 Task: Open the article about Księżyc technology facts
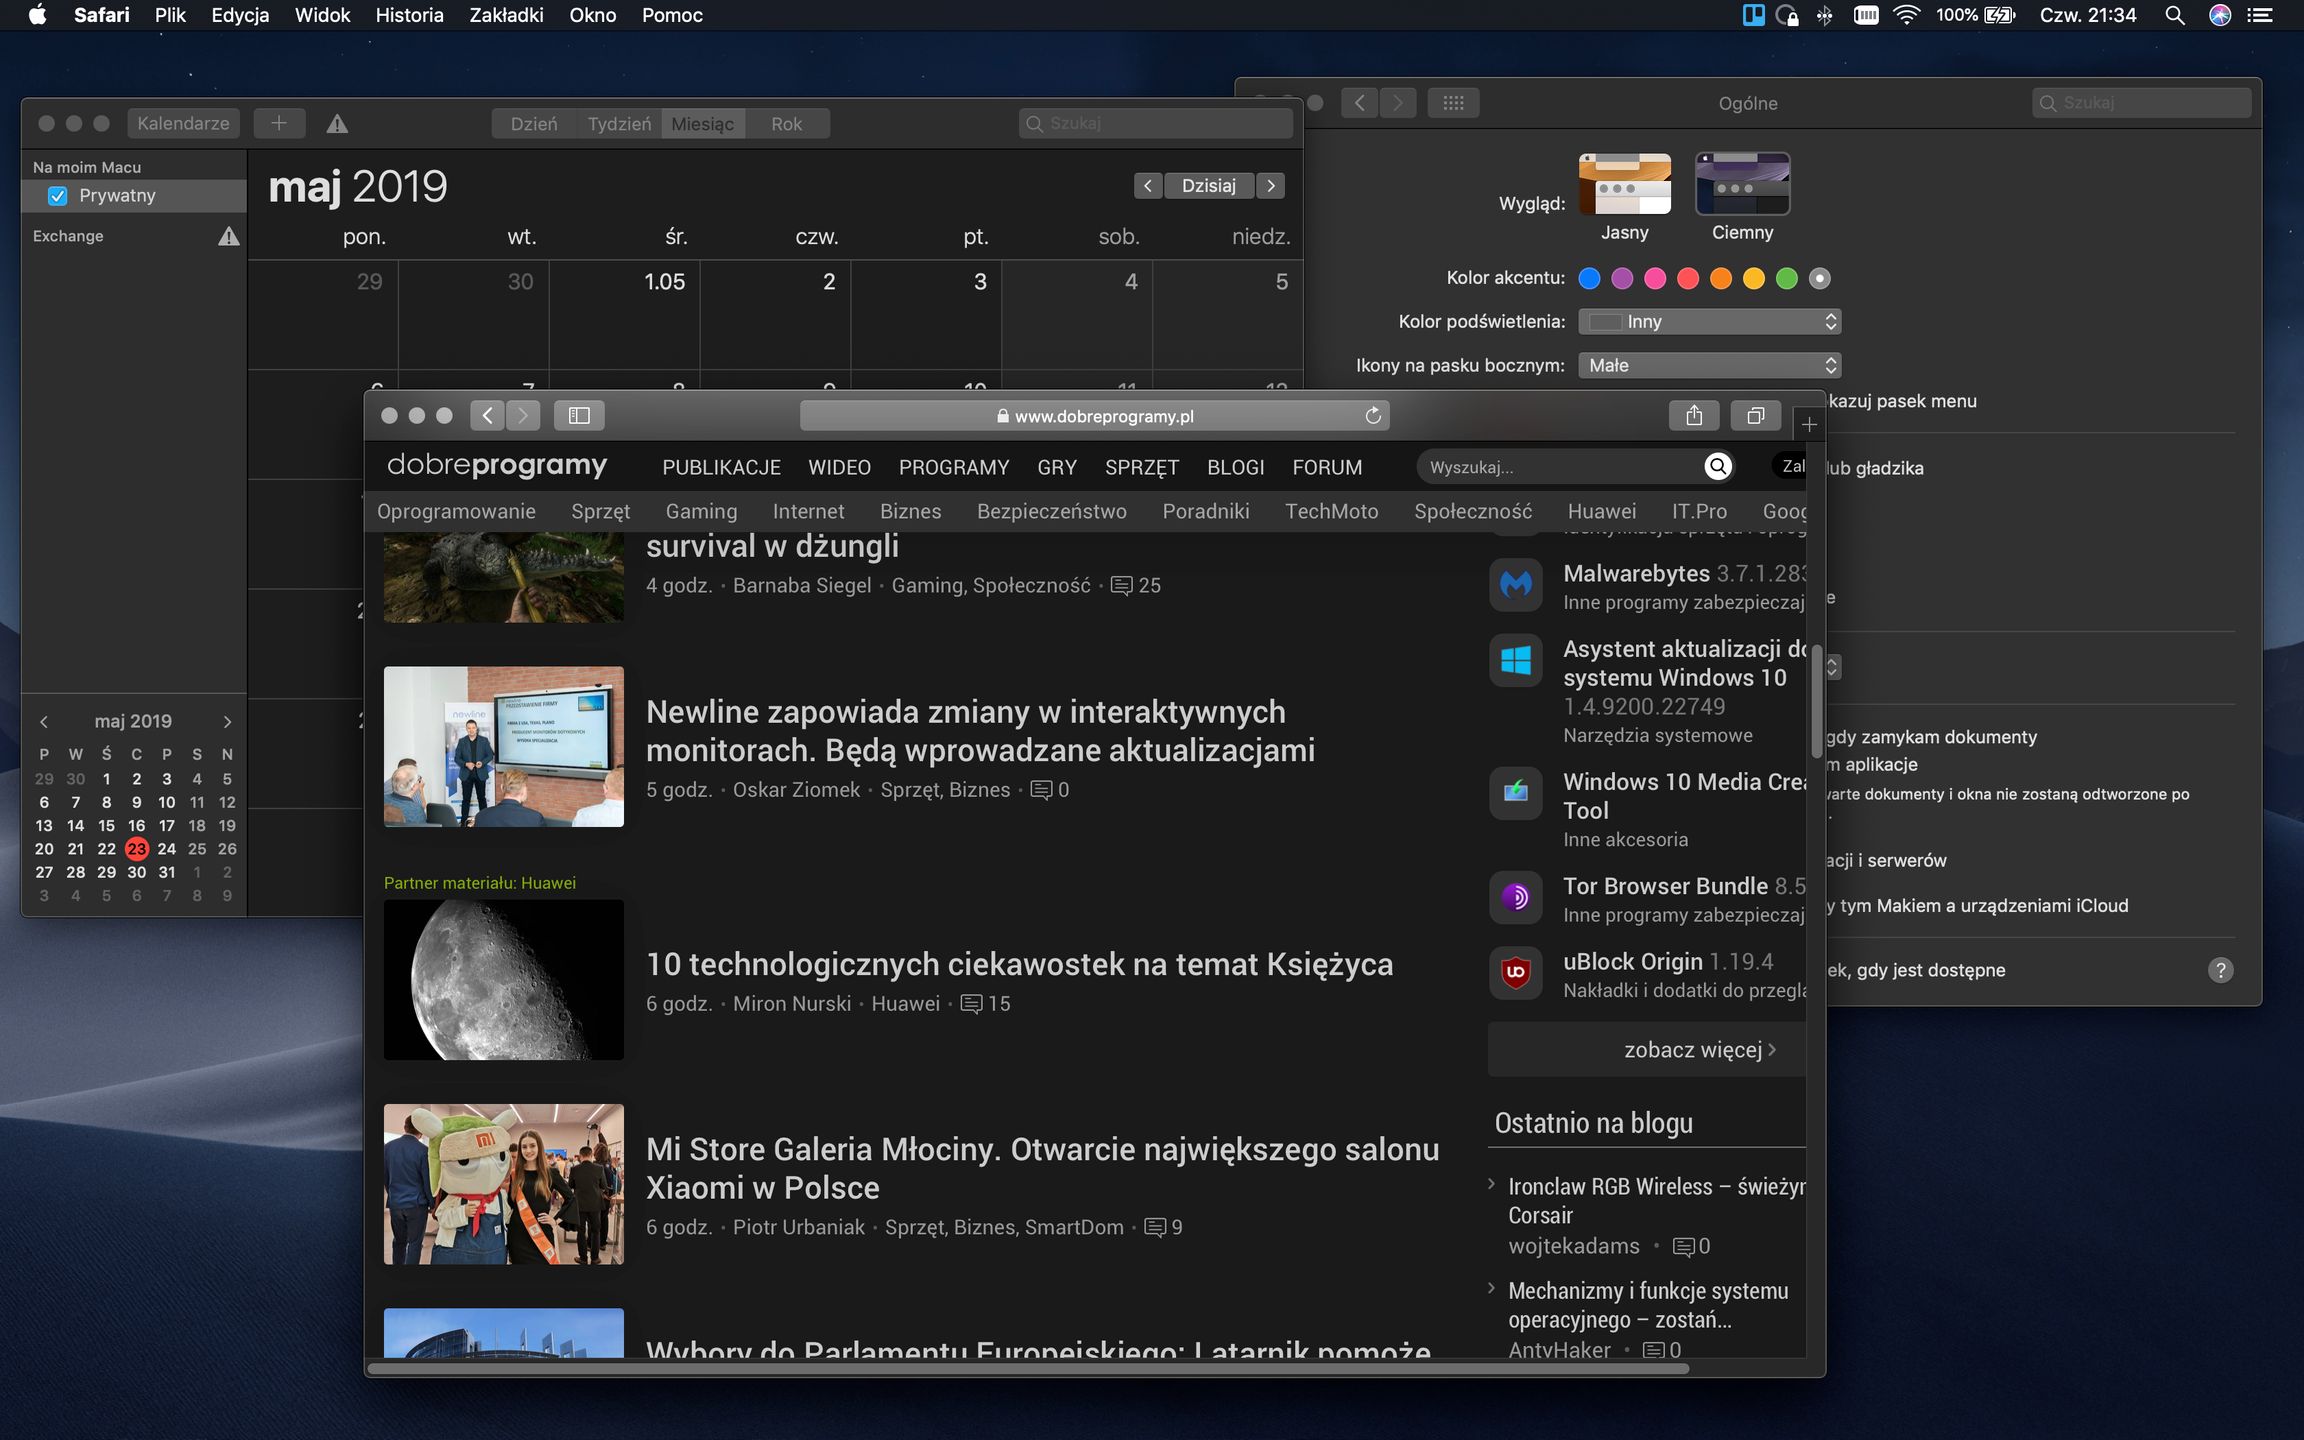1018,963
